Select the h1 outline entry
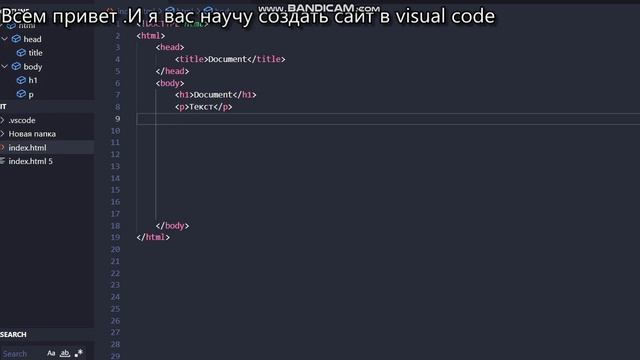Image resolution: width=640 pixels, height=360 pixels. 33,80
